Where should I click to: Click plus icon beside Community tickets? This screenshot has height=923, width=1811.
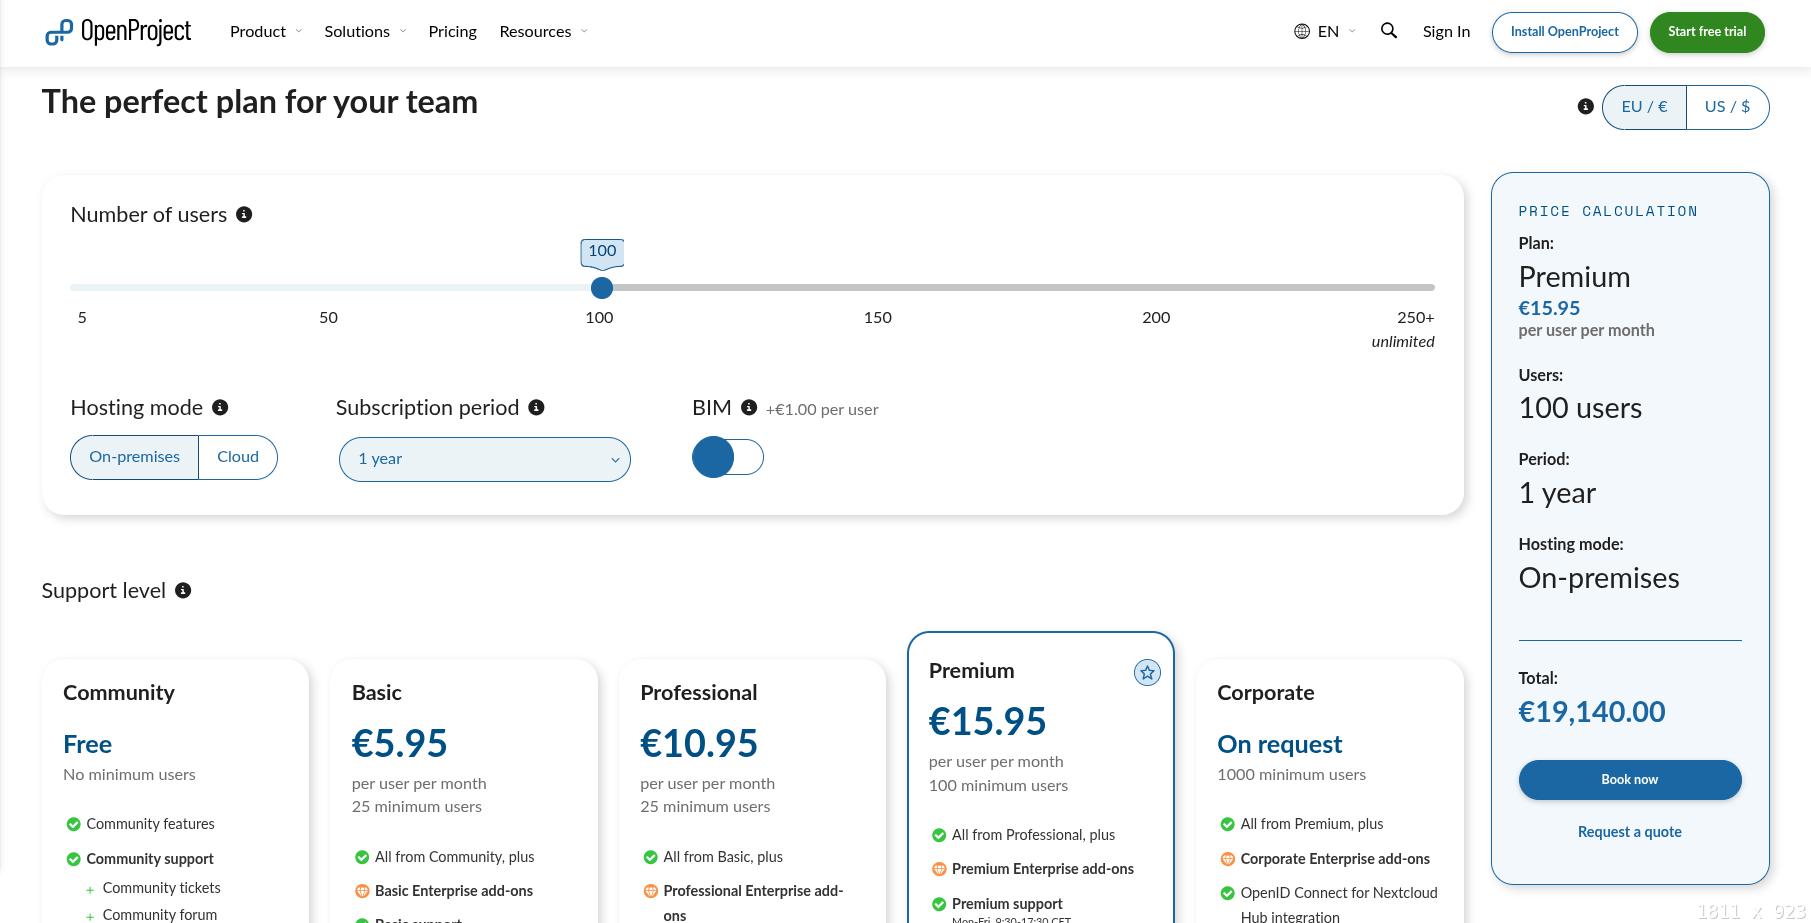[90, 889]
